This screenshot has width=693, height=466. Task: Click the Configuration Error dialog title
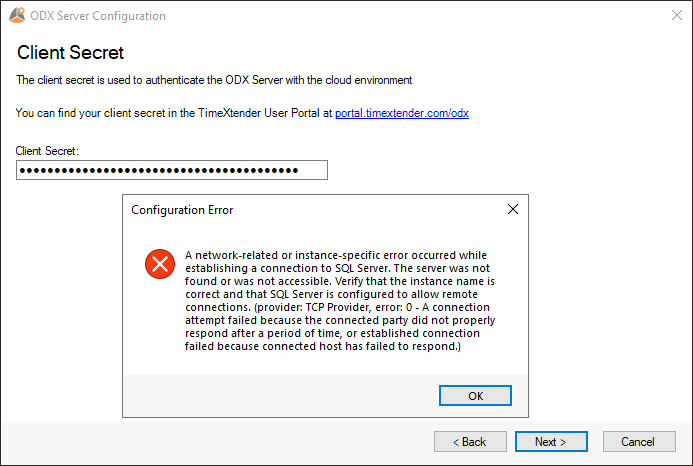point(182,210)
